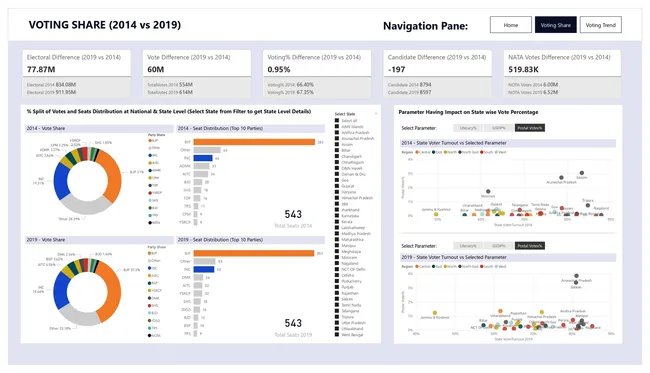Viewport: 650px width, 373px height.
Task: Click the Mizoram dot in 2014 scatter chart
Action: 488,191
